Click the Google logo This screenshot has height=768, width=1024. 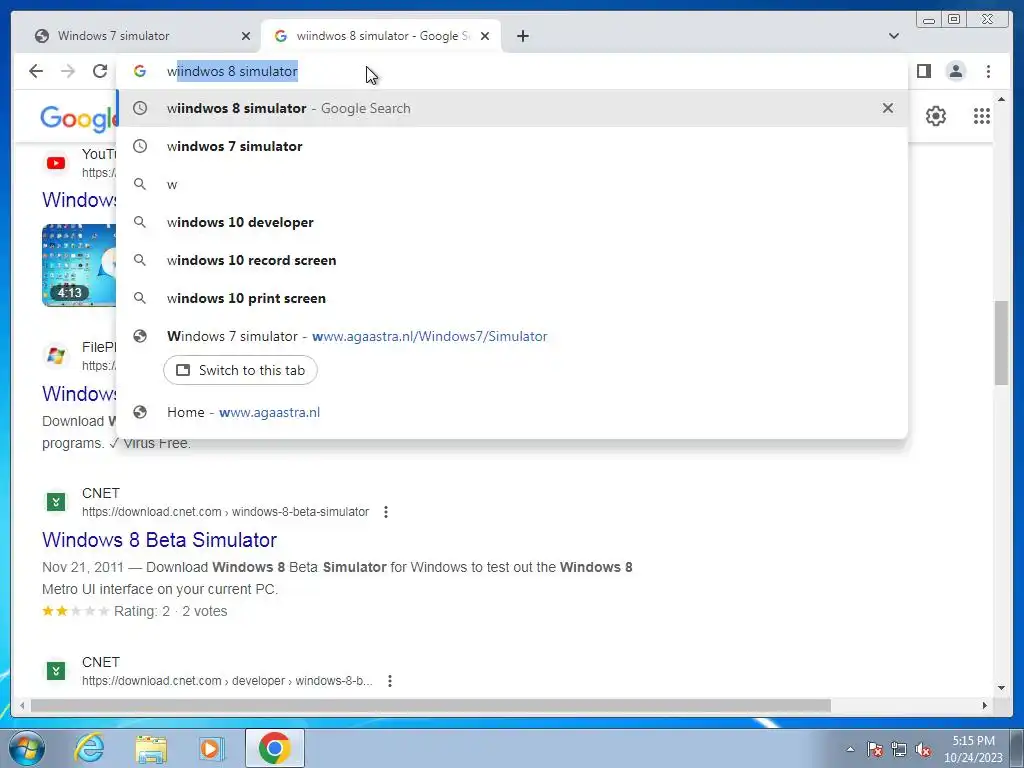[x=78, y=118]
